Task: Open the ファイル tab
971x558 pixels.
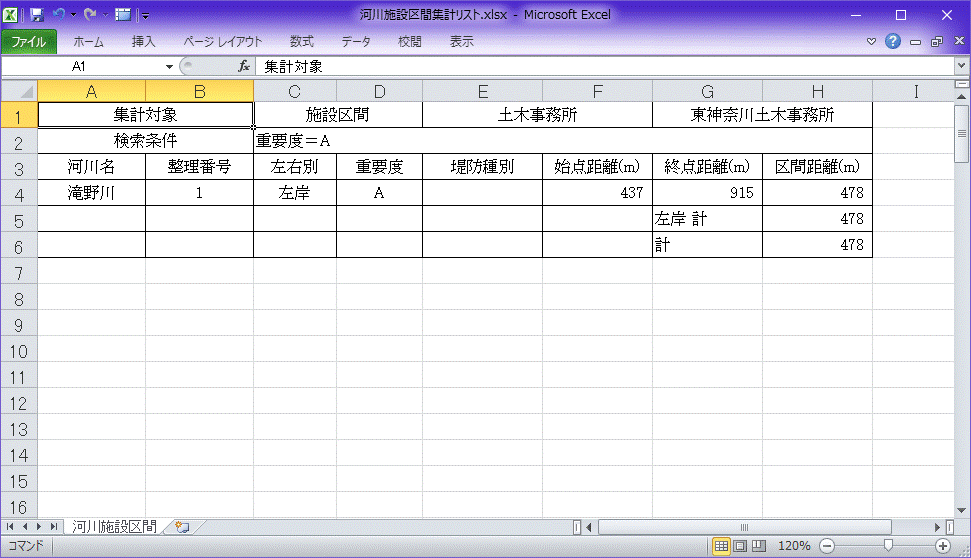Action: coord(29,42)
